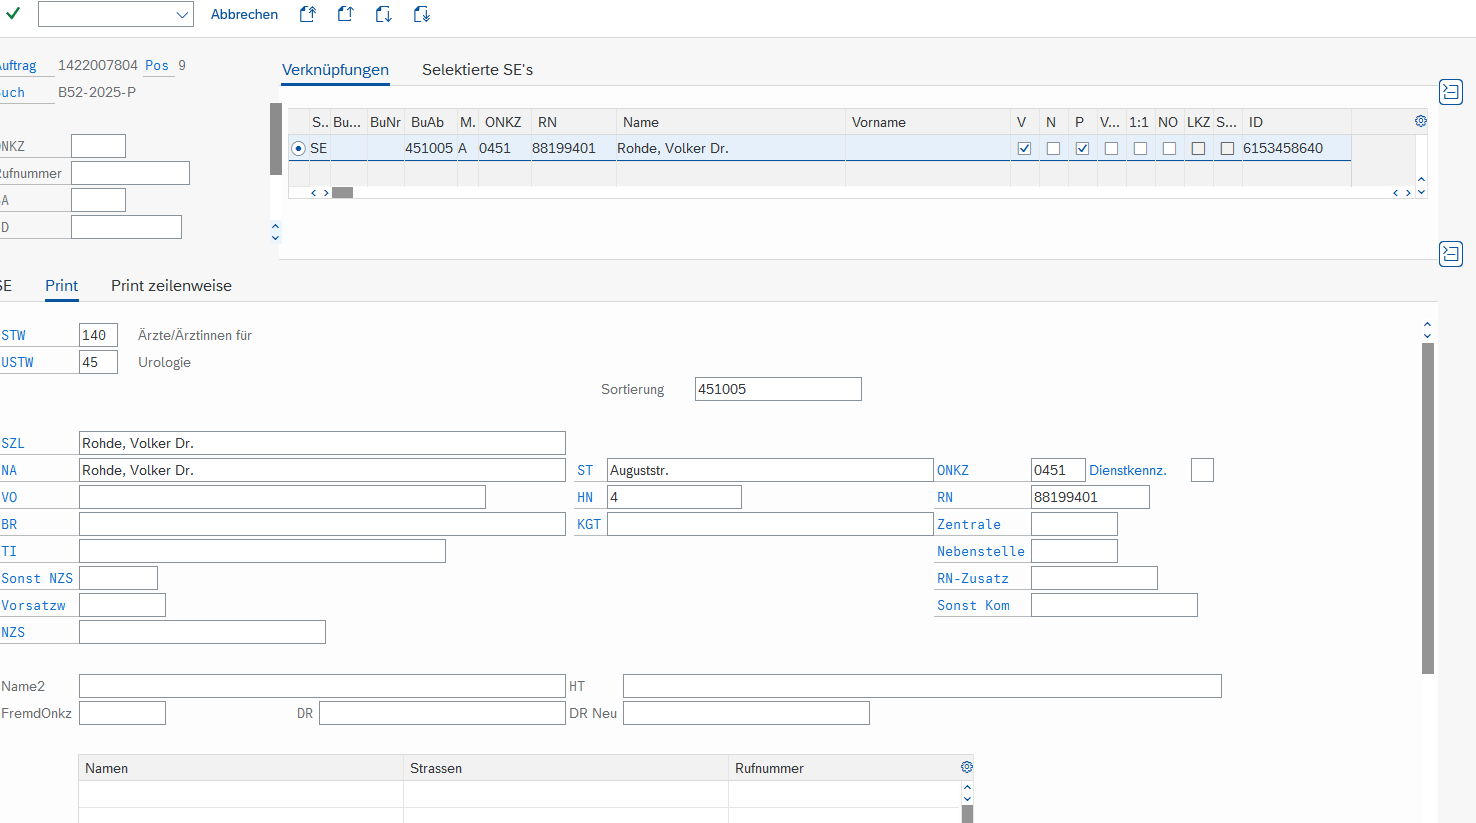1476x823 pixels.
Task: Switch to the Selektierte SE's tab
Action: coord(477,70)
